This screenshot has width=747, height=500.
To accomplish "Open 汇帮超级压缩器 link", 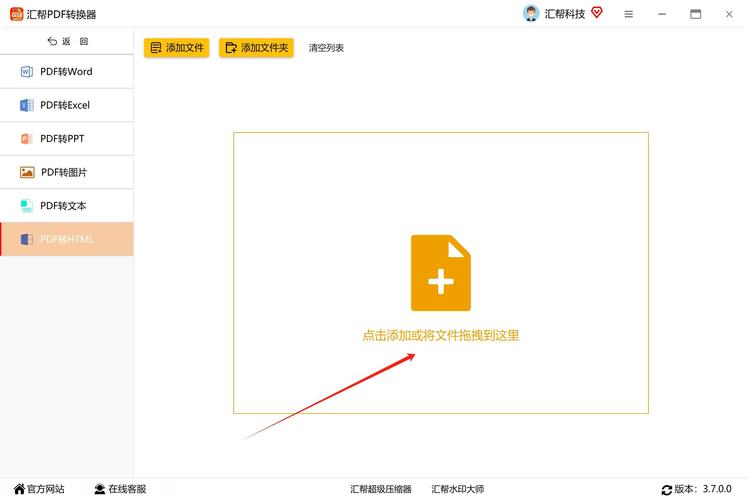I will click(x=380, y=489).
